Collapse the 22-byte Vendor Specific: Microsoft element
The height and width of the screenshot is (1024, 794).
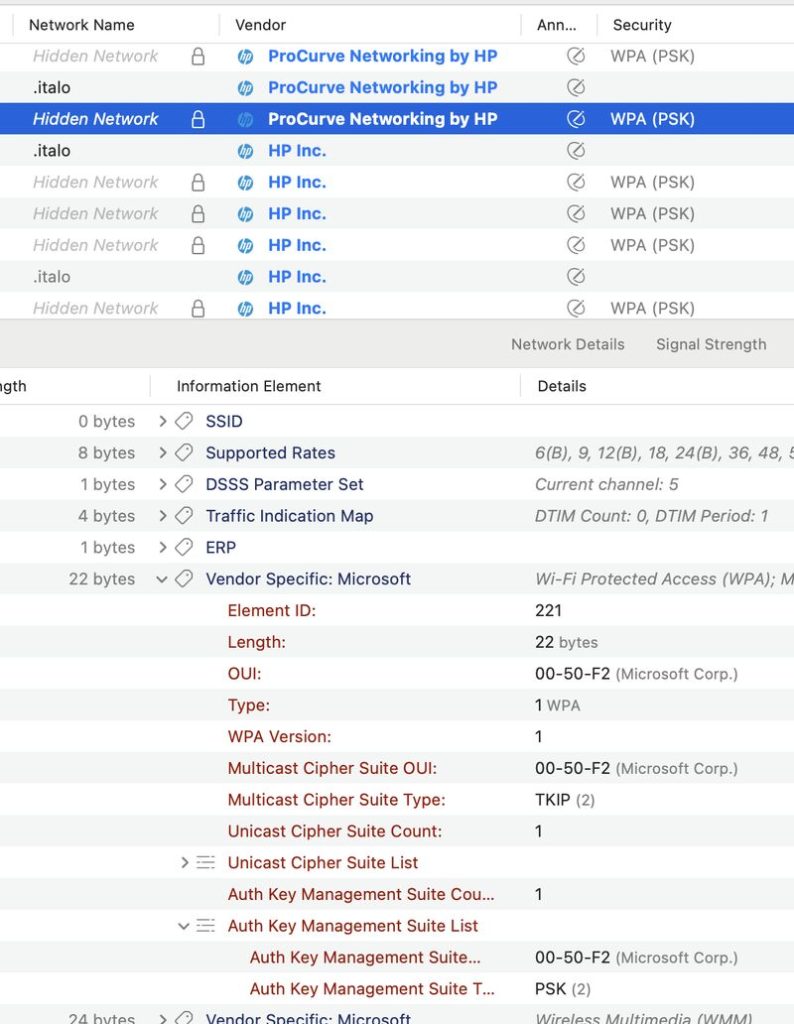click(x=162, y=579)
